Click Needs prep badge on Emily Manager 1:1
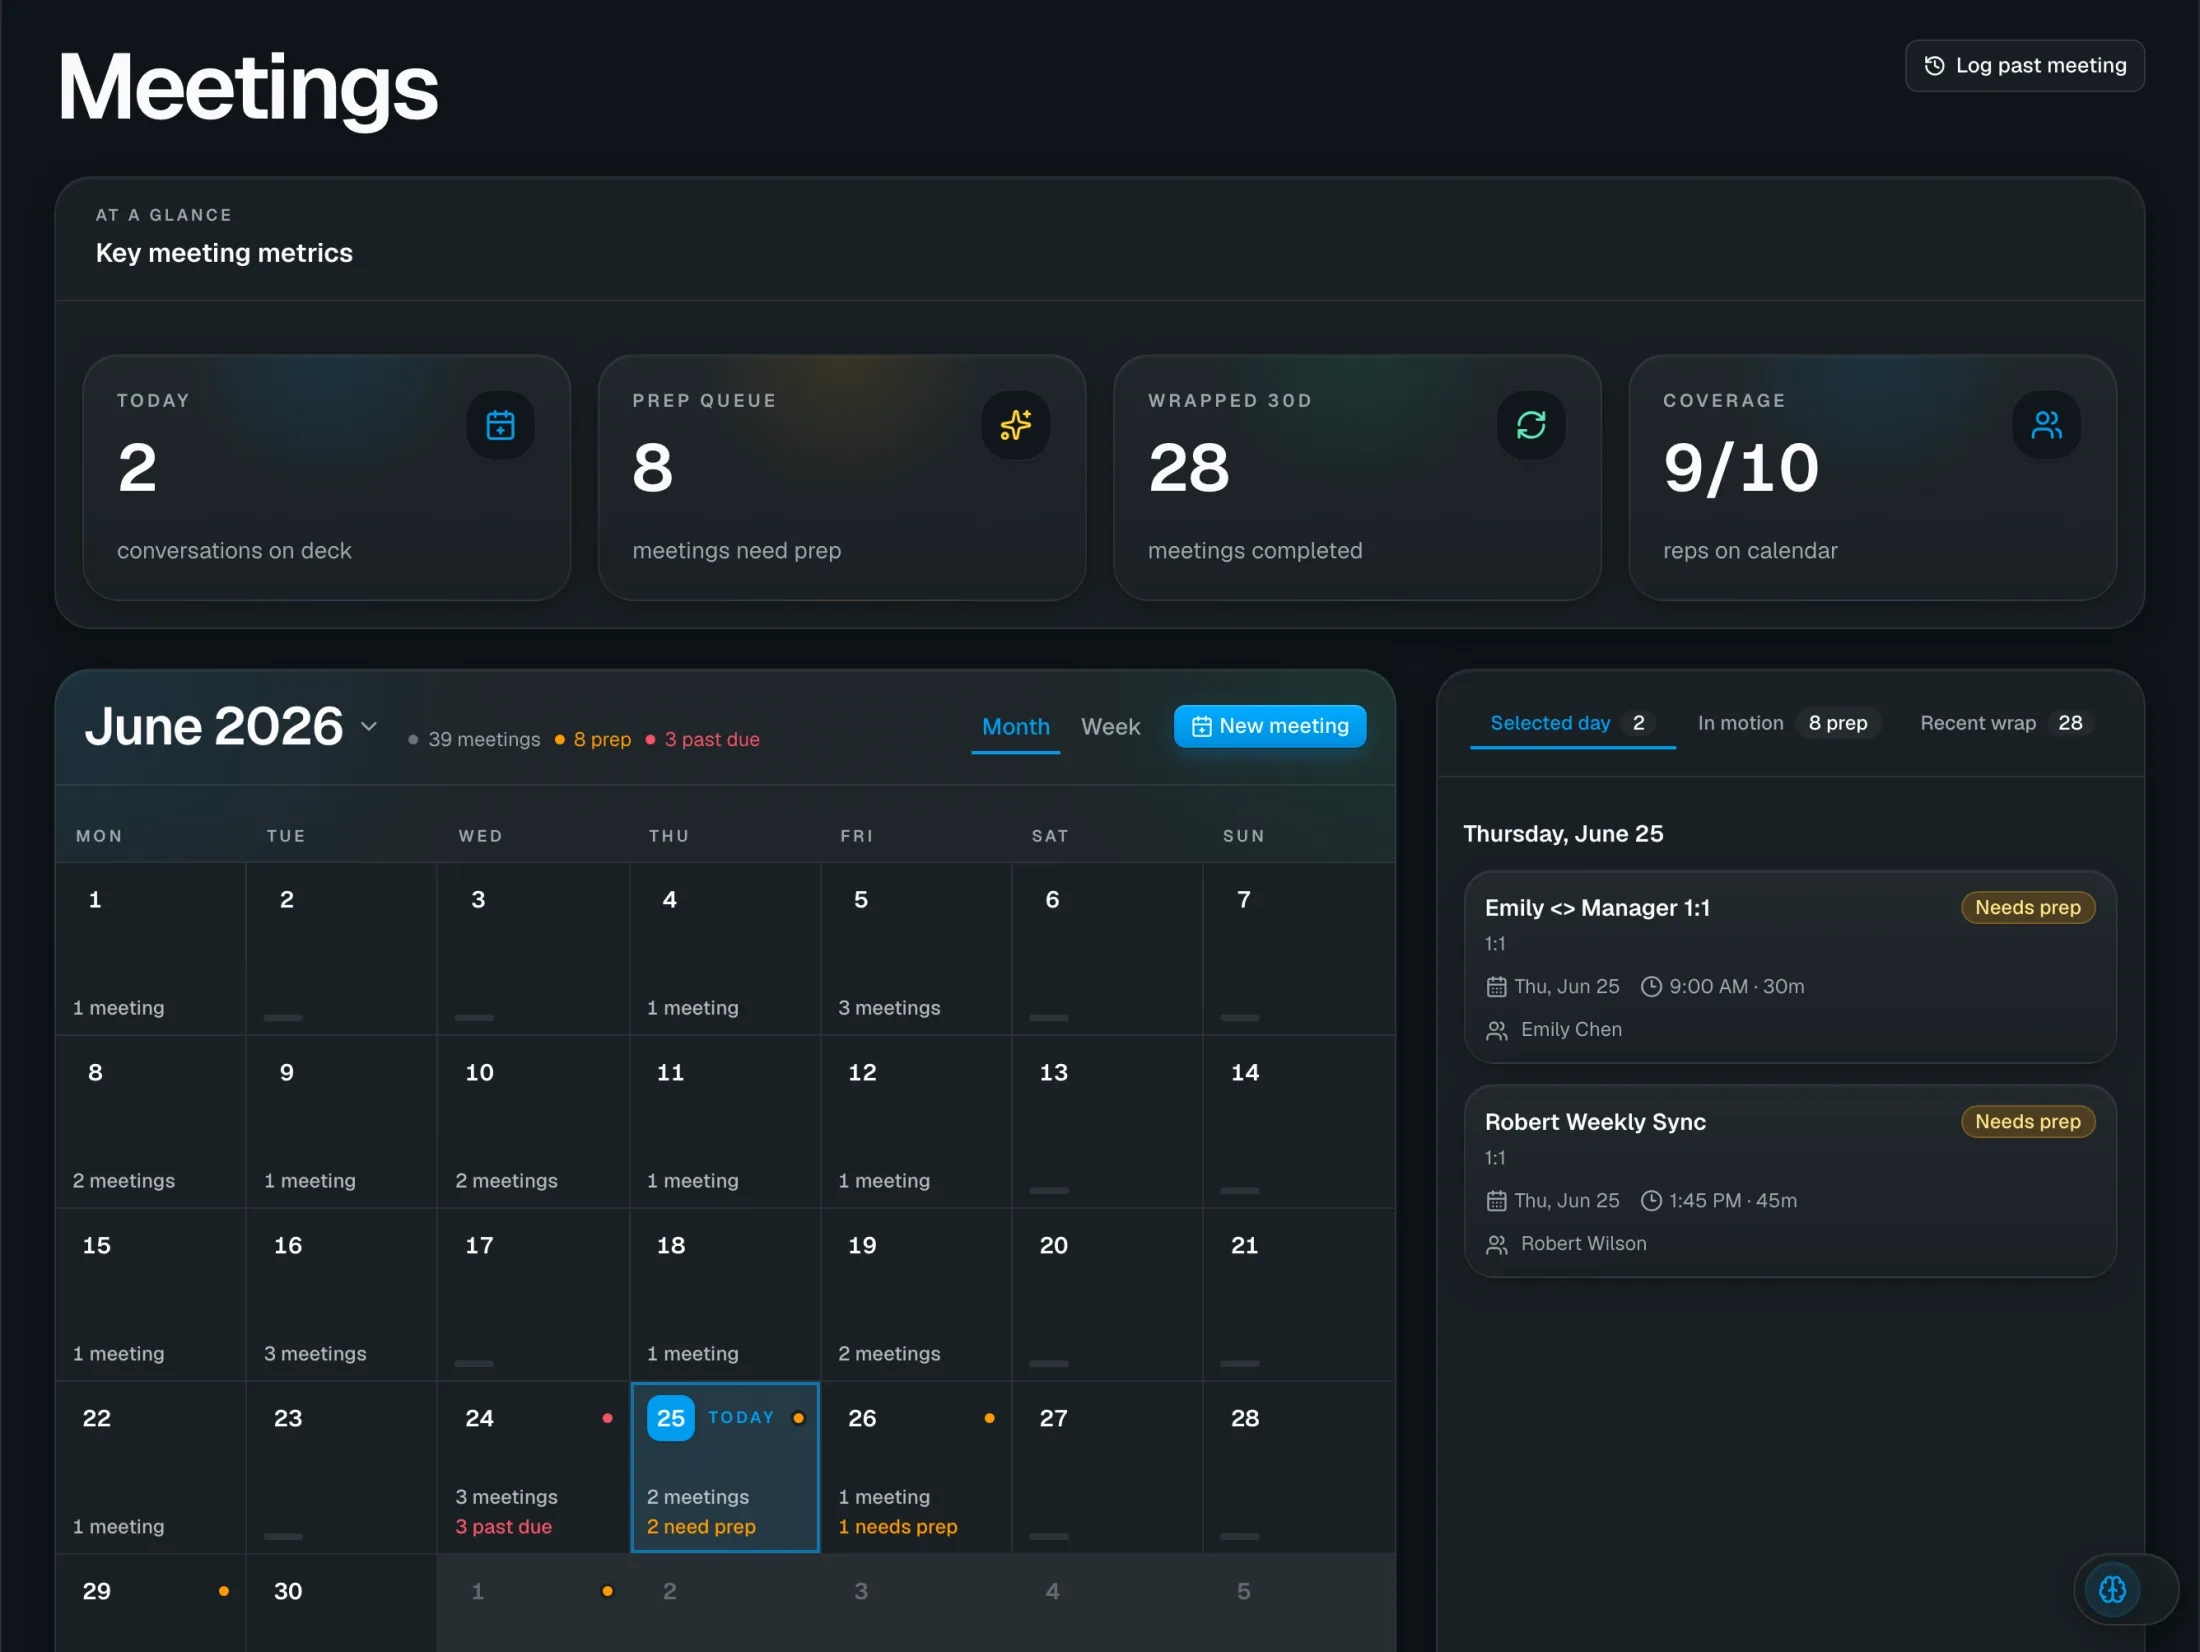The height and width of the screenshot is (1652, 2200). pyautogui.click(x=2027, y=908)
